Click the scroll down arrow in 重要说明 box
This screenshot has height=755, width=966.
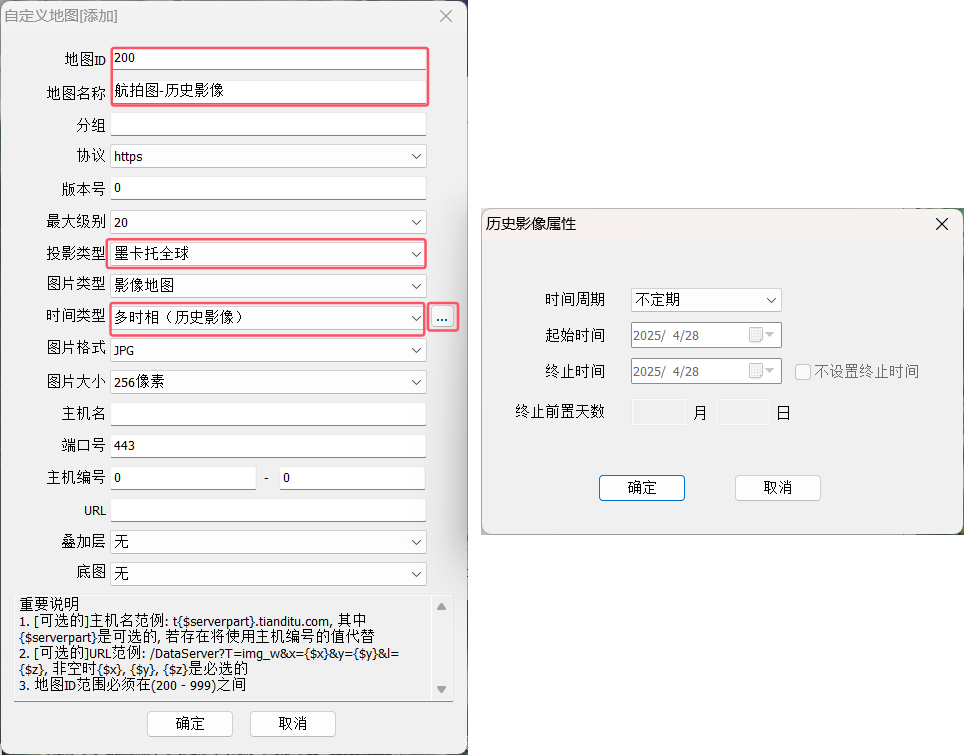pos(442,690)
